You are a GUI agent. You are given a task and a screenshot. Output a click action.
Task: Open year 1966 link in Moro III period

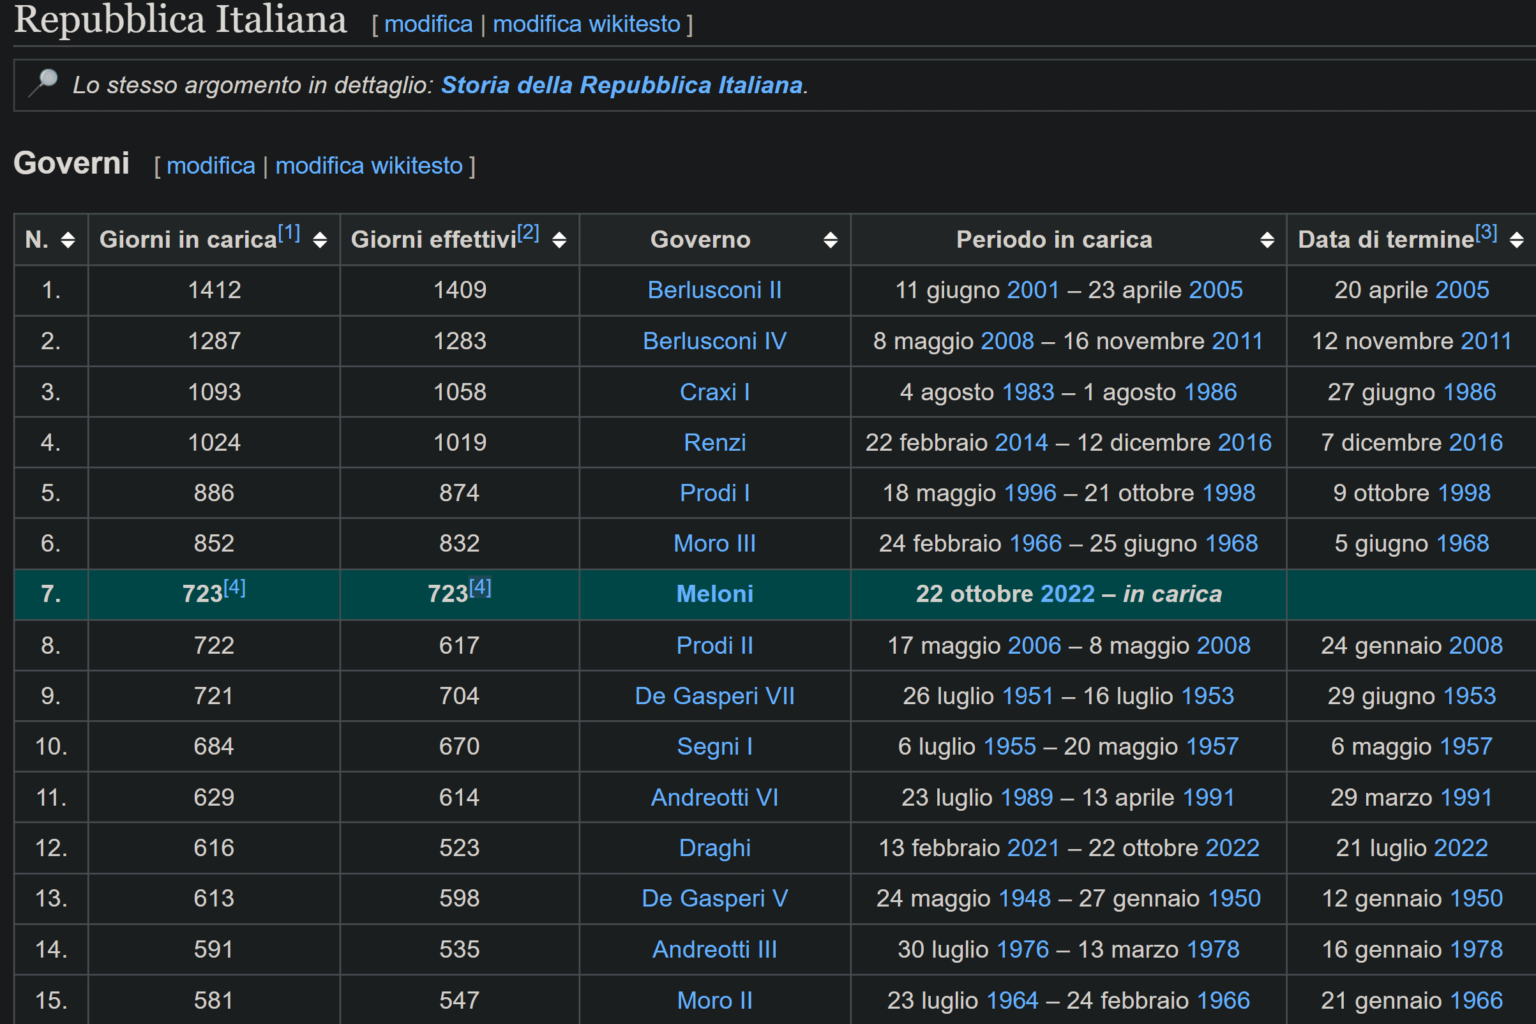pyautogui.click(x=1036, y=543)
